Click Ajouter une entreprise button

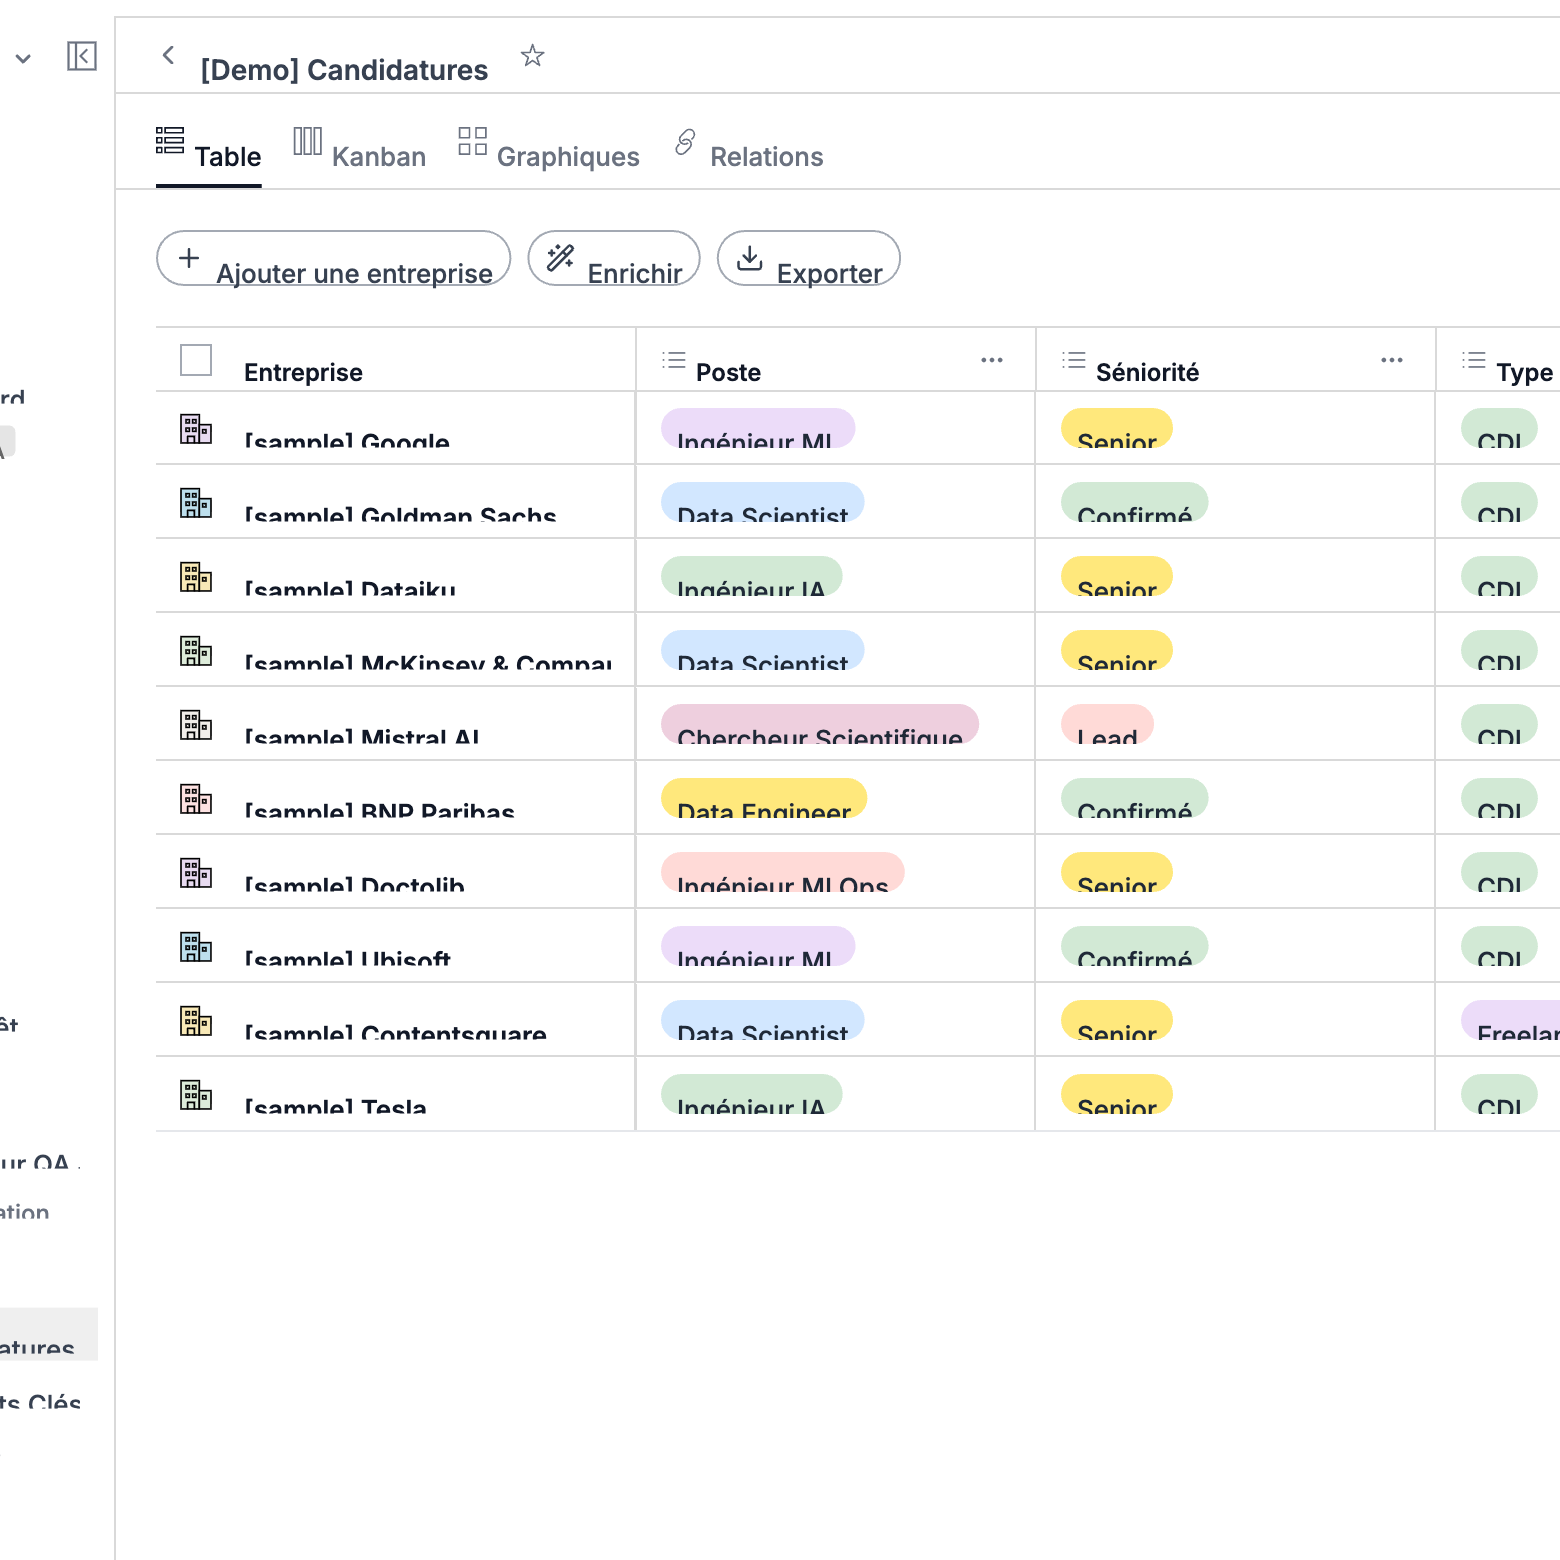(x=334, y=258)
